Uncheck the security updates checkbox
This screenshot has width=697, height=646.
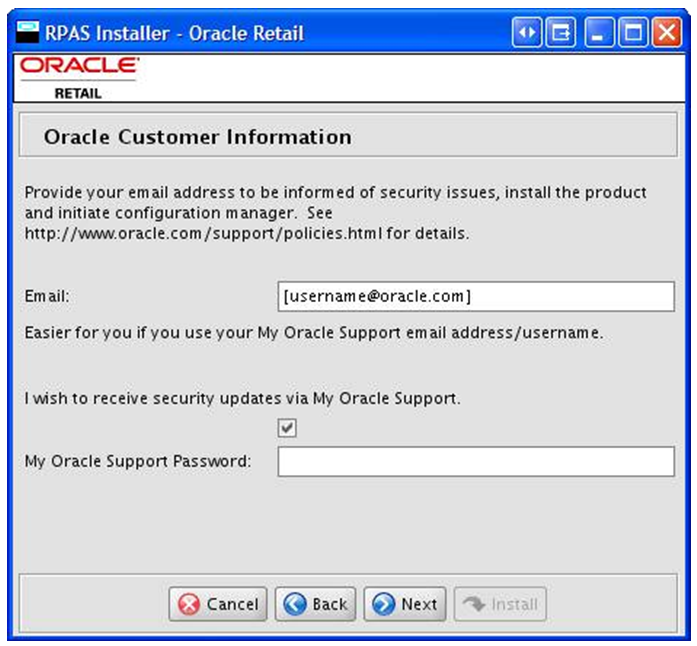tap(287, 428)
